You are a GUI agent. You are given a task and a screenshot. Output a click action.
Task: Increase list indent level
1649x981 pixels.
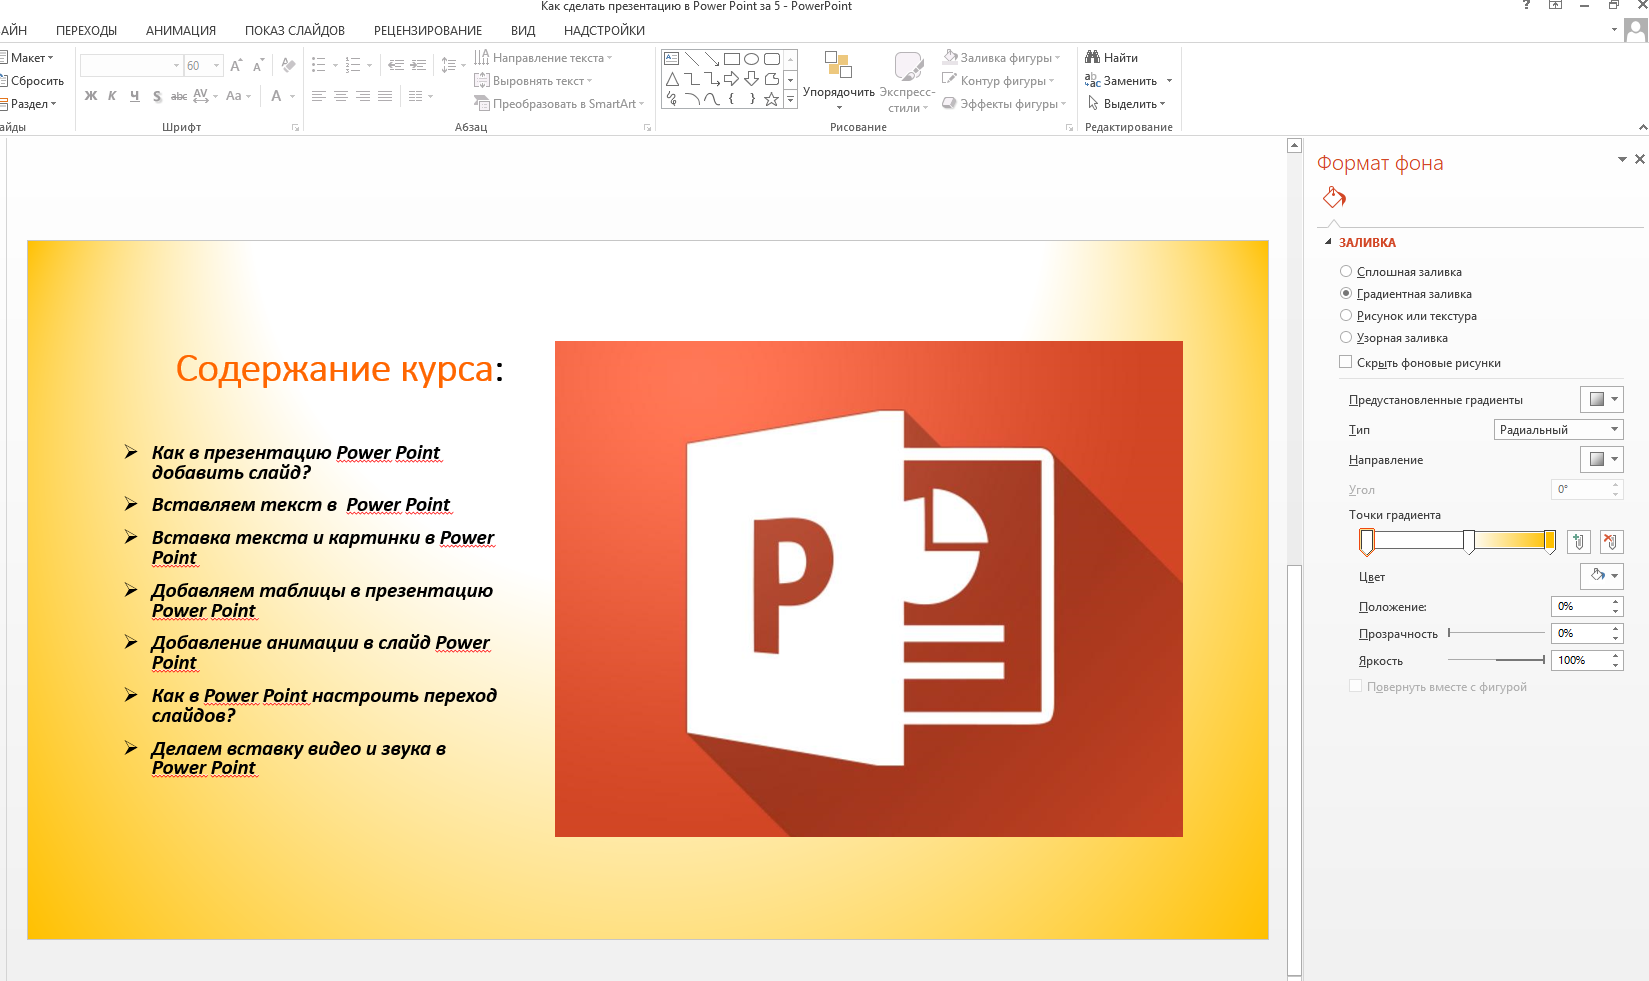click(x=418, y=66)
